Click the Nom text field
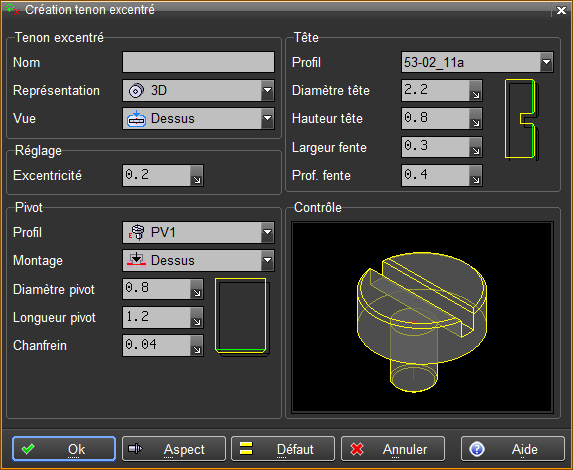 point(198,62)
